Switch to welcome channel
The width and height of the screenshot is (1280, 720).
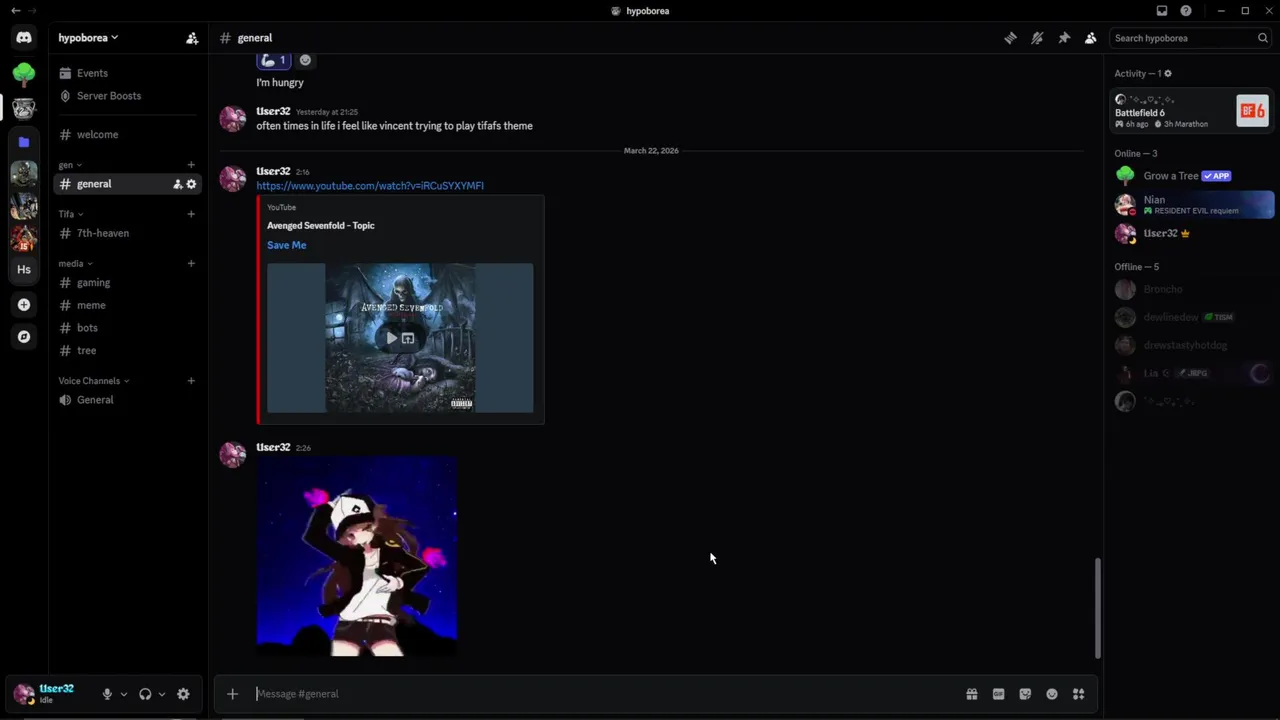pos(127,135)
